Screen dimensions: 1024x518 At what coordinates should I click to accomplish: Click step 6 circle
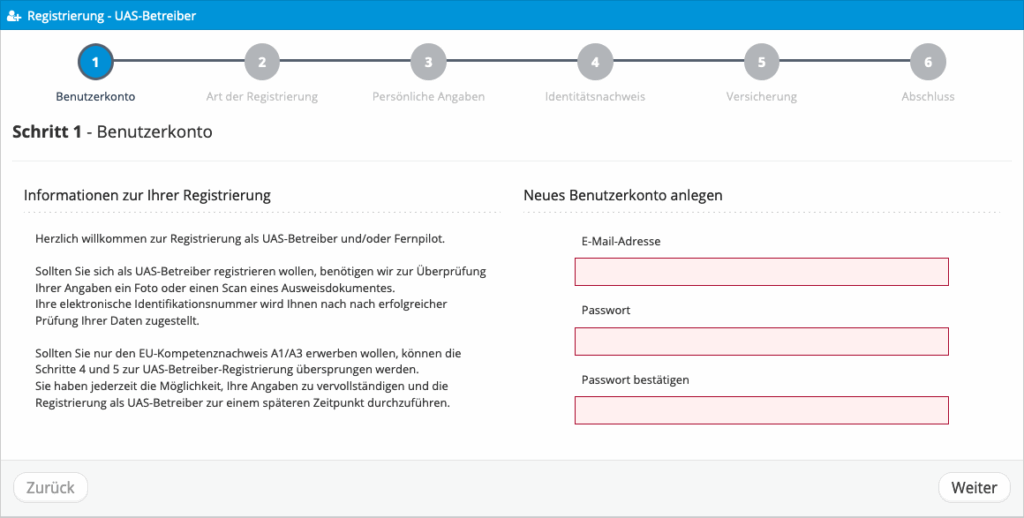pos(928,62)
